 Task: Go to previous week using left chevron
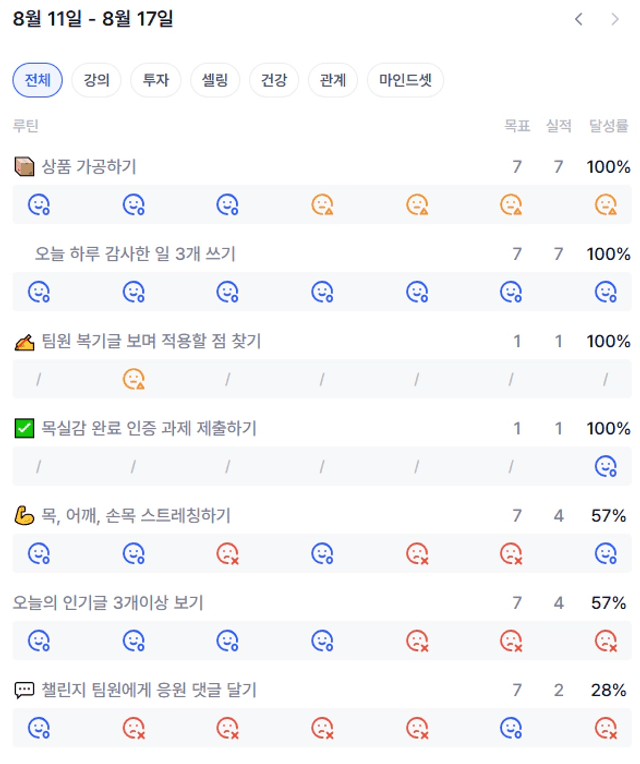(578, 19)
